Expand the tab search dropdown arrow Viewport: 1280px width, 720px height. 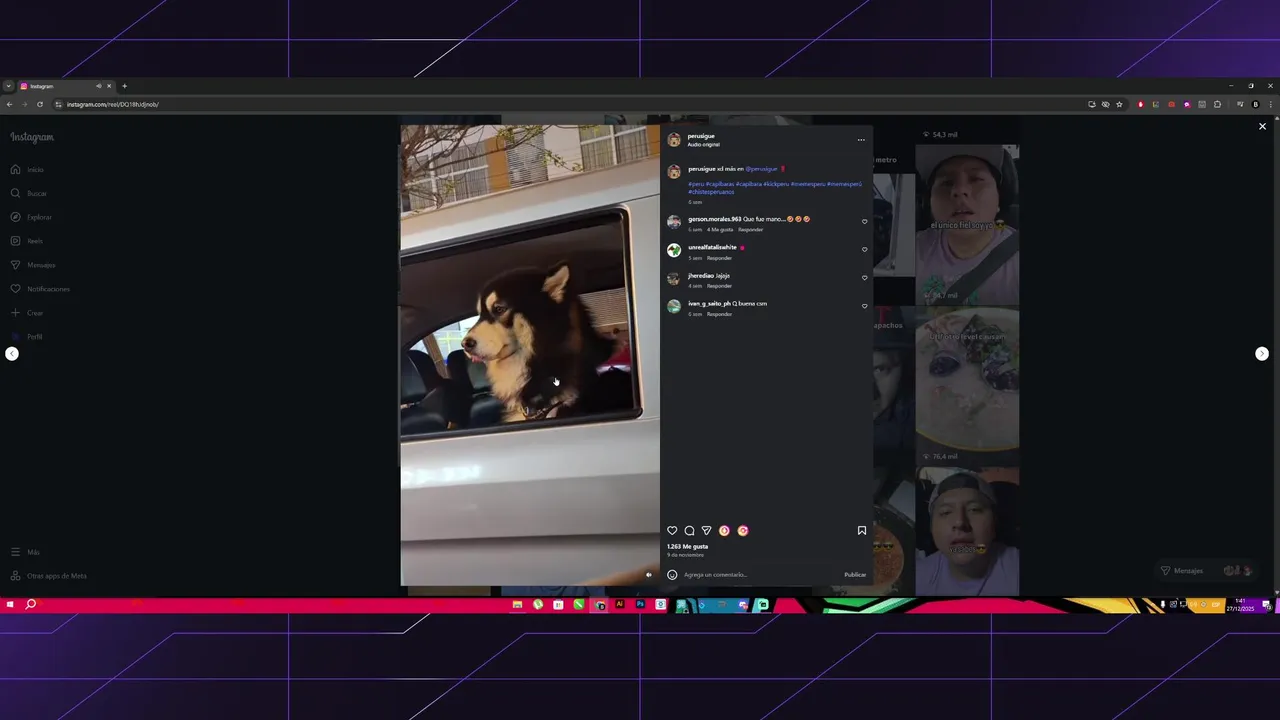[x=8, y=86]
